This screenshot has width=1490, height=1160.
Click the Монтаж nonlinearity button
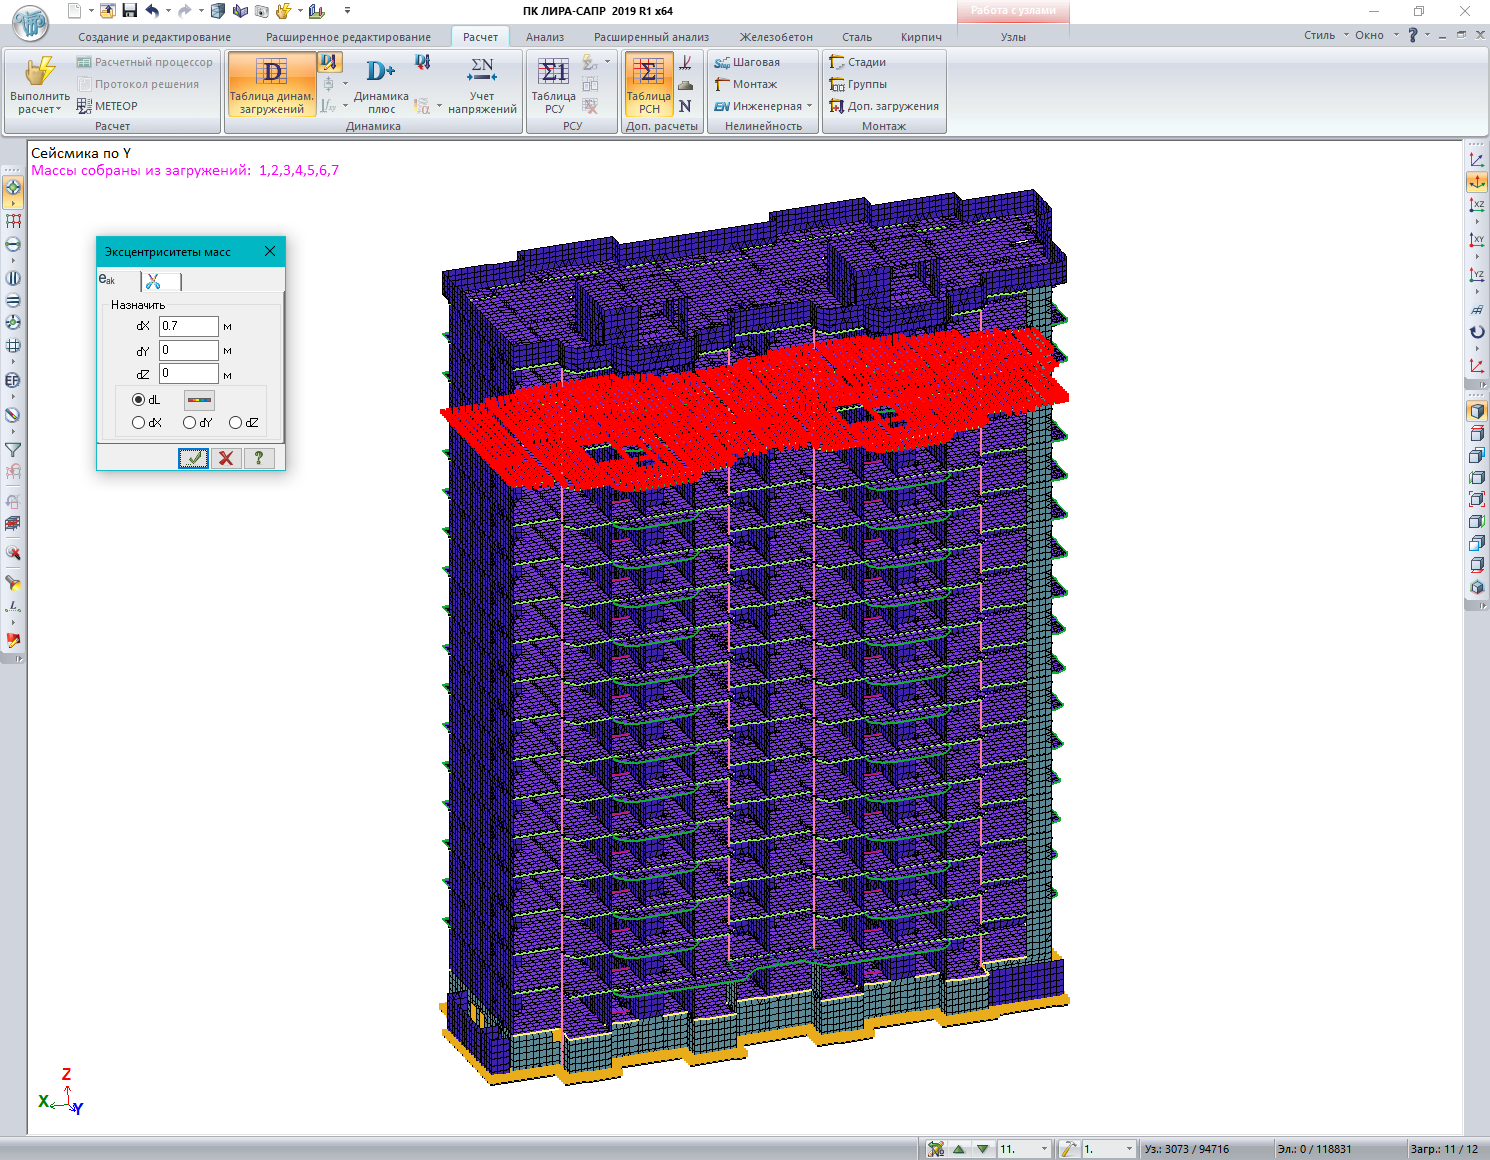point(746,84)
